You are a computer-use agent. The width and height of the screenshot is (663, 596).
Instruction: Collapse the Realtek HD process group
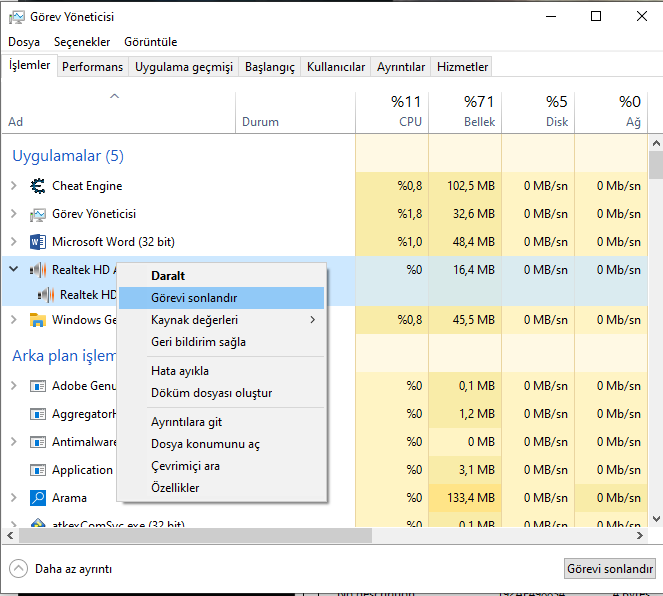pyautogui.click(x=14, y=269)
